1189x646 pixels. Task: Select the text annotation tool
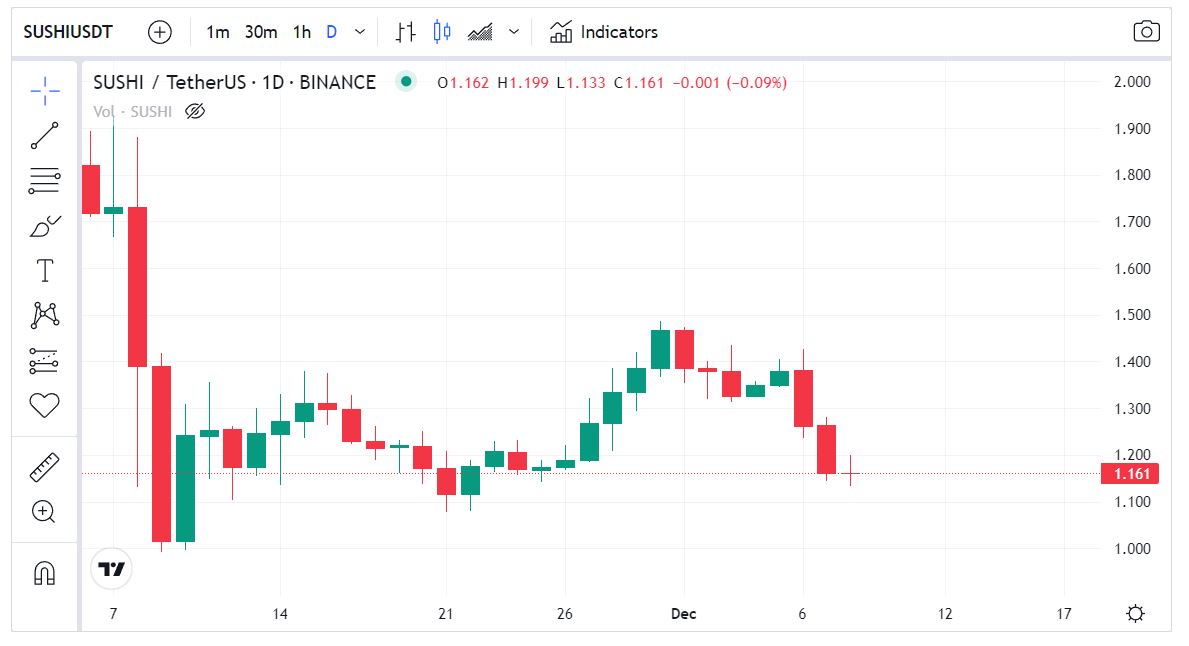pos(45,271)
